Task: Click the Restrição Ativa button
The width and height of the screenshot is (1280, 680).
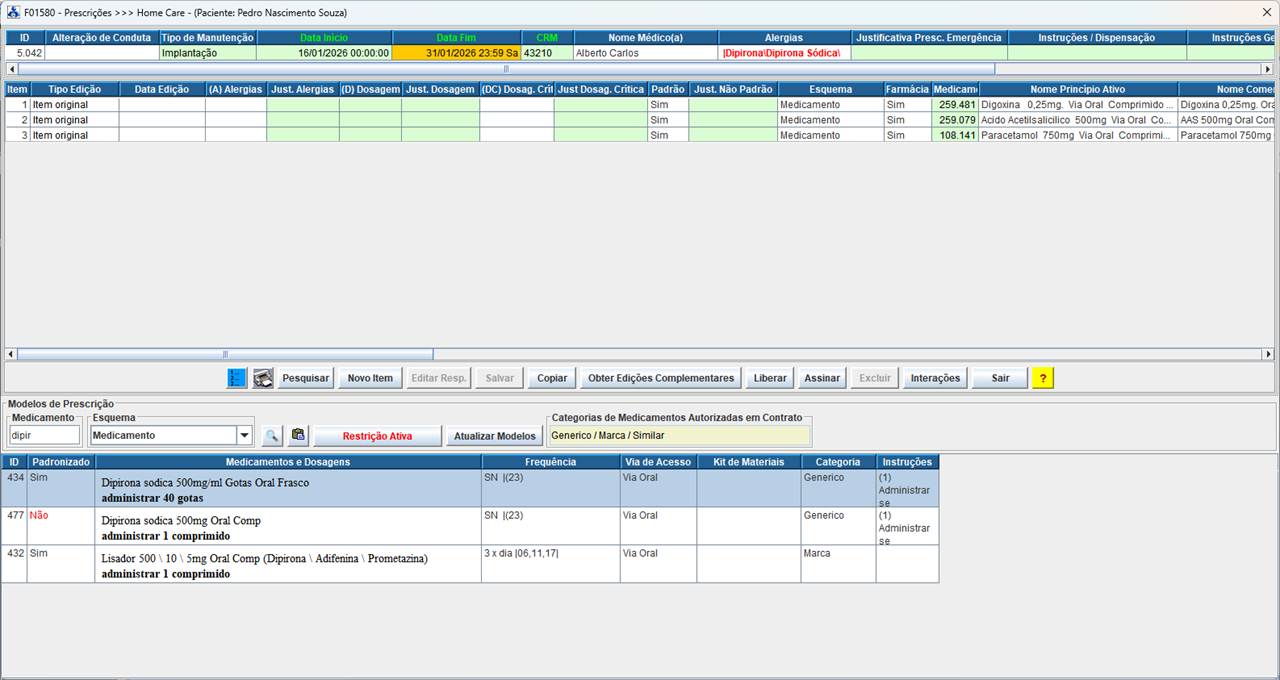Action: 378,436
